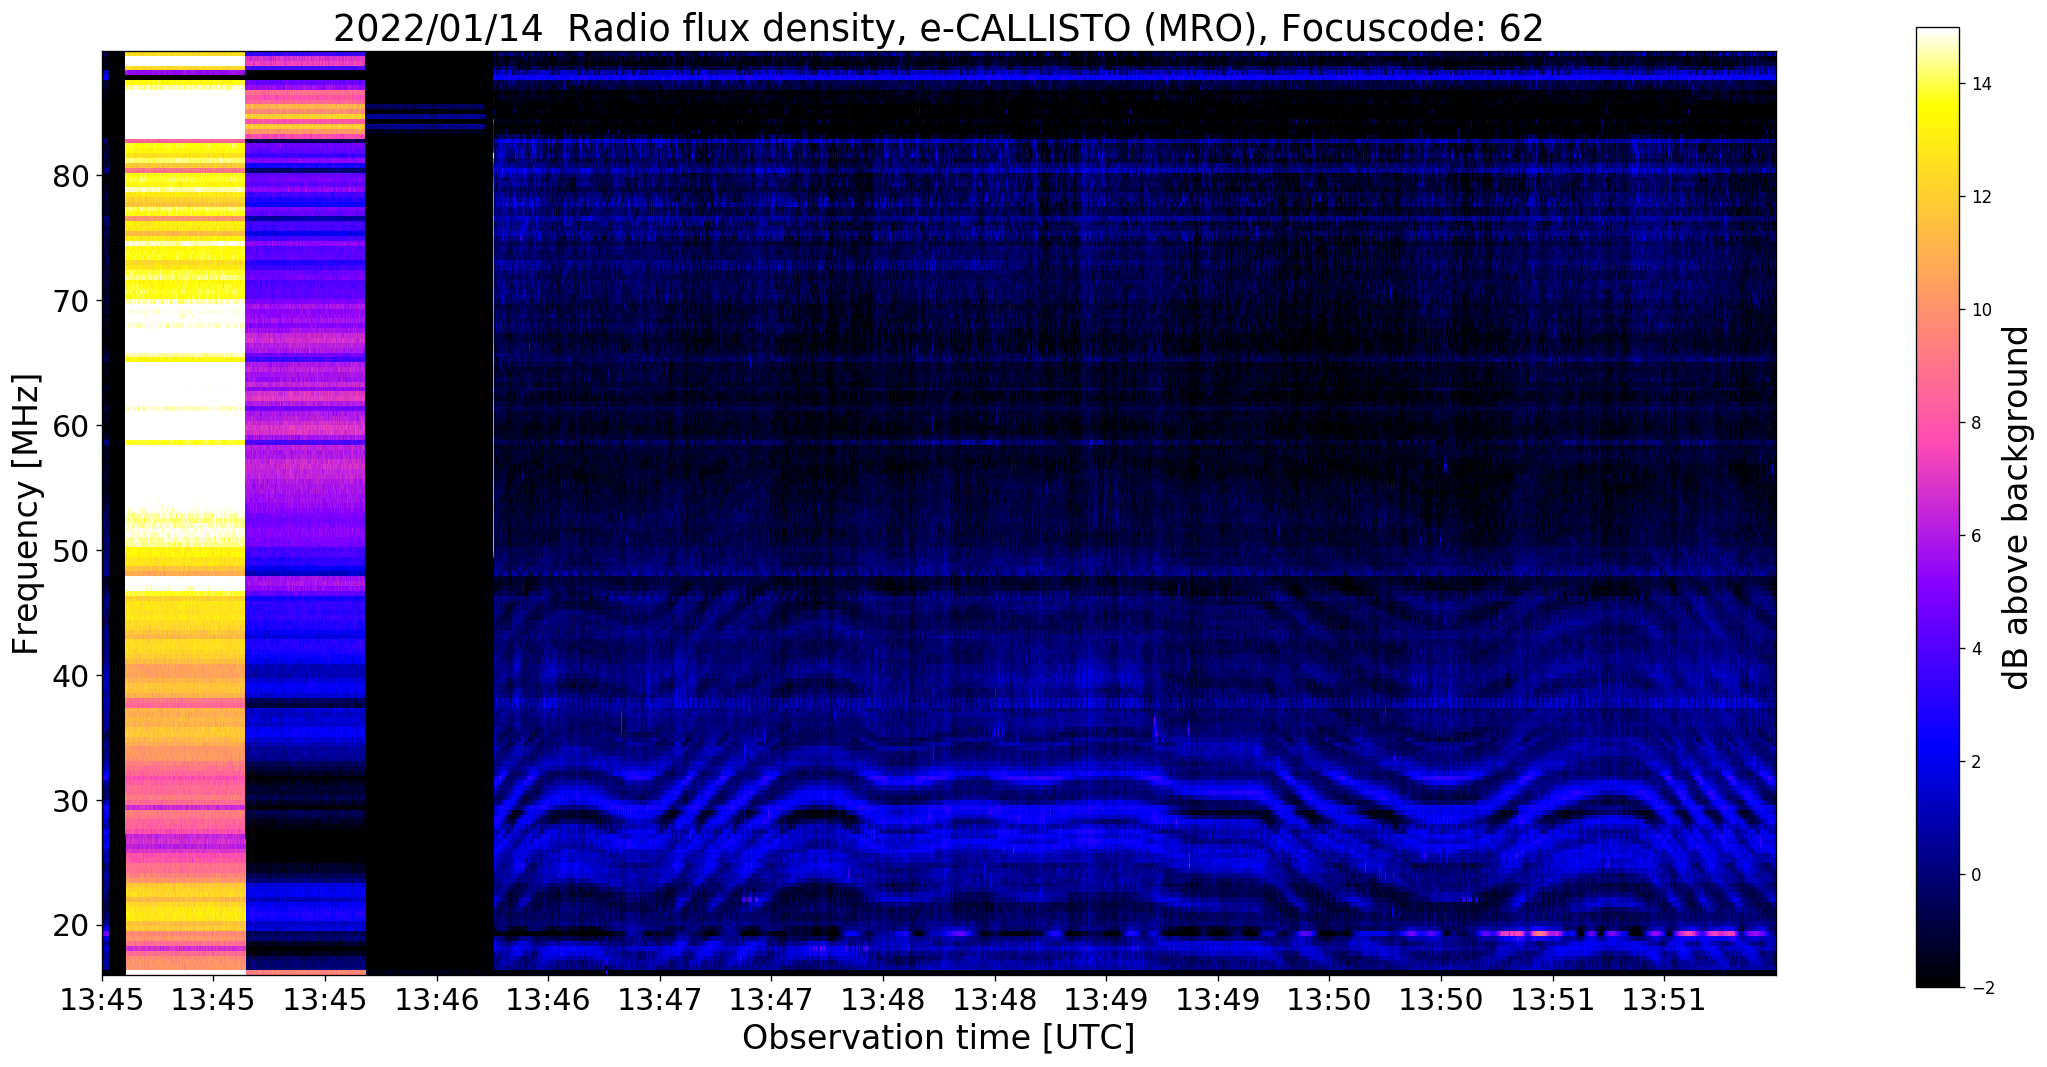Click the 'dB above background' colorbar label
The width and height of the screenshot is (2047, 1067).
coord(2017,508)
